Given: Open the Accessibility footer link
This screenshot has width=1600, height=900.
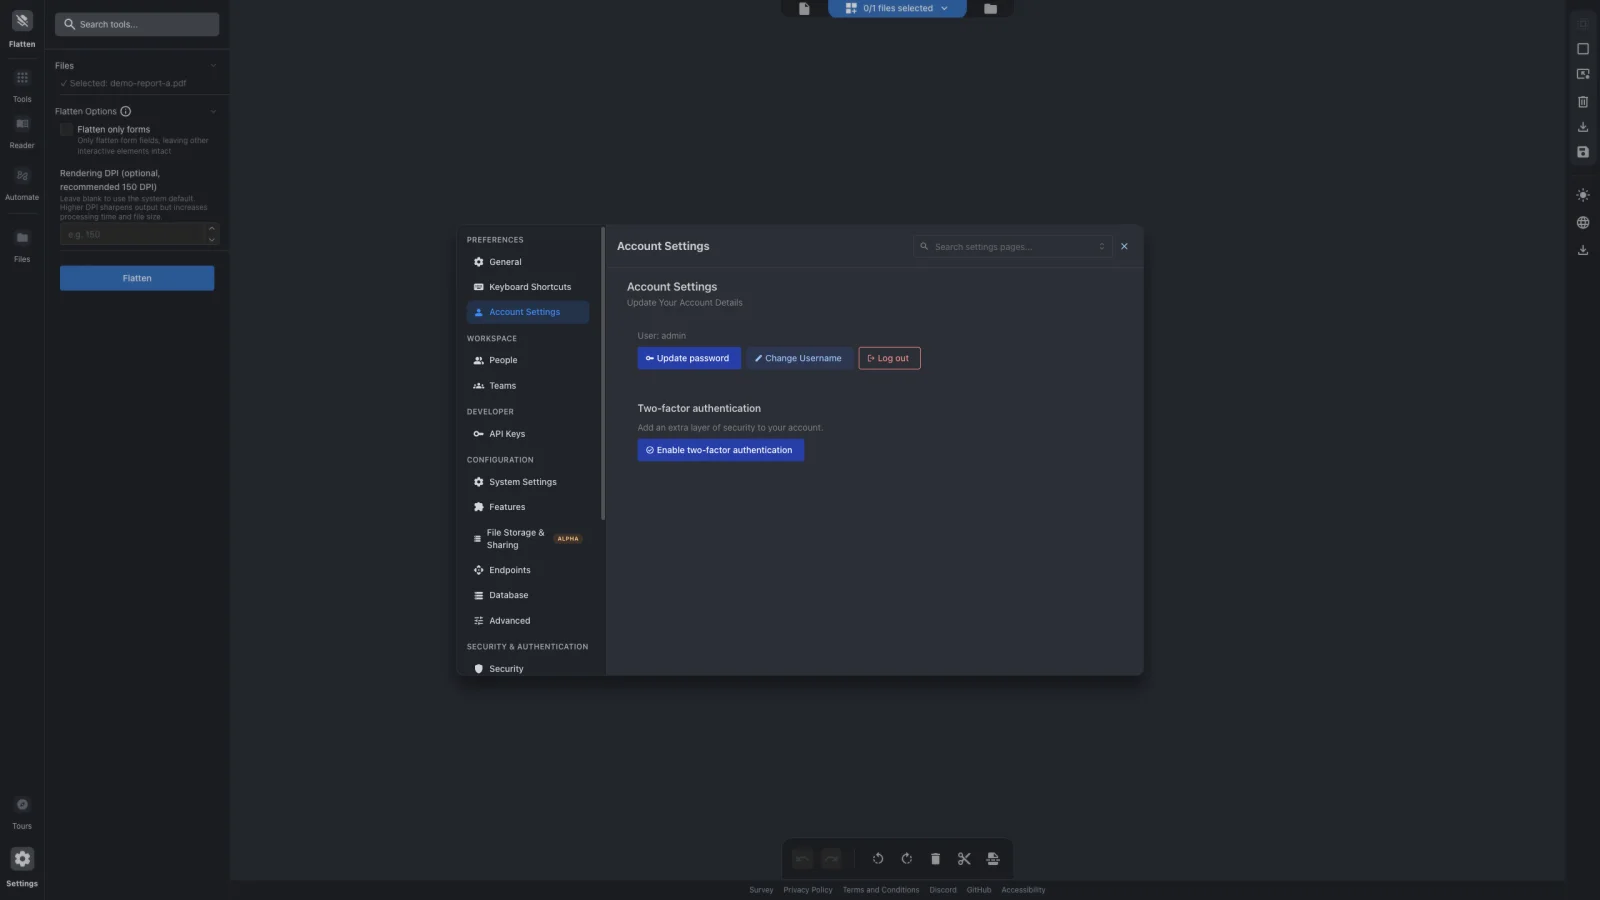Looking at the screenshot, I should [x=1023, y=890].
